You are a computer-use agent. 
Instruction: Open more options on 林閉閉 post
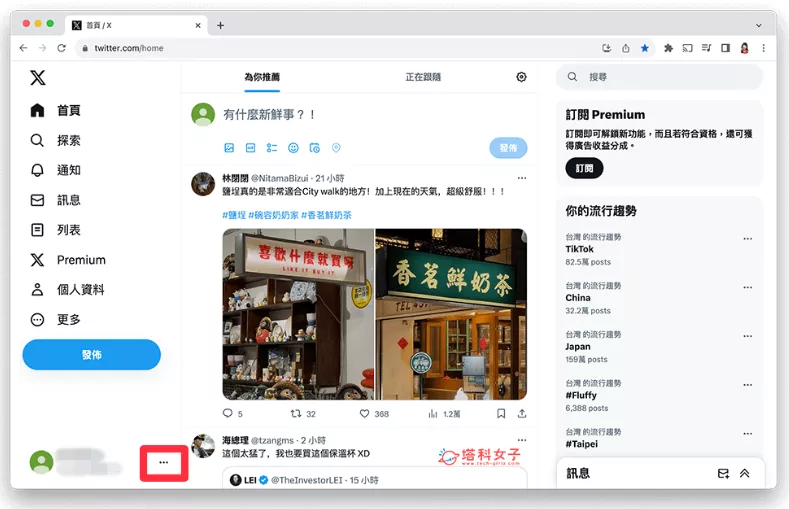coord(522,178)
